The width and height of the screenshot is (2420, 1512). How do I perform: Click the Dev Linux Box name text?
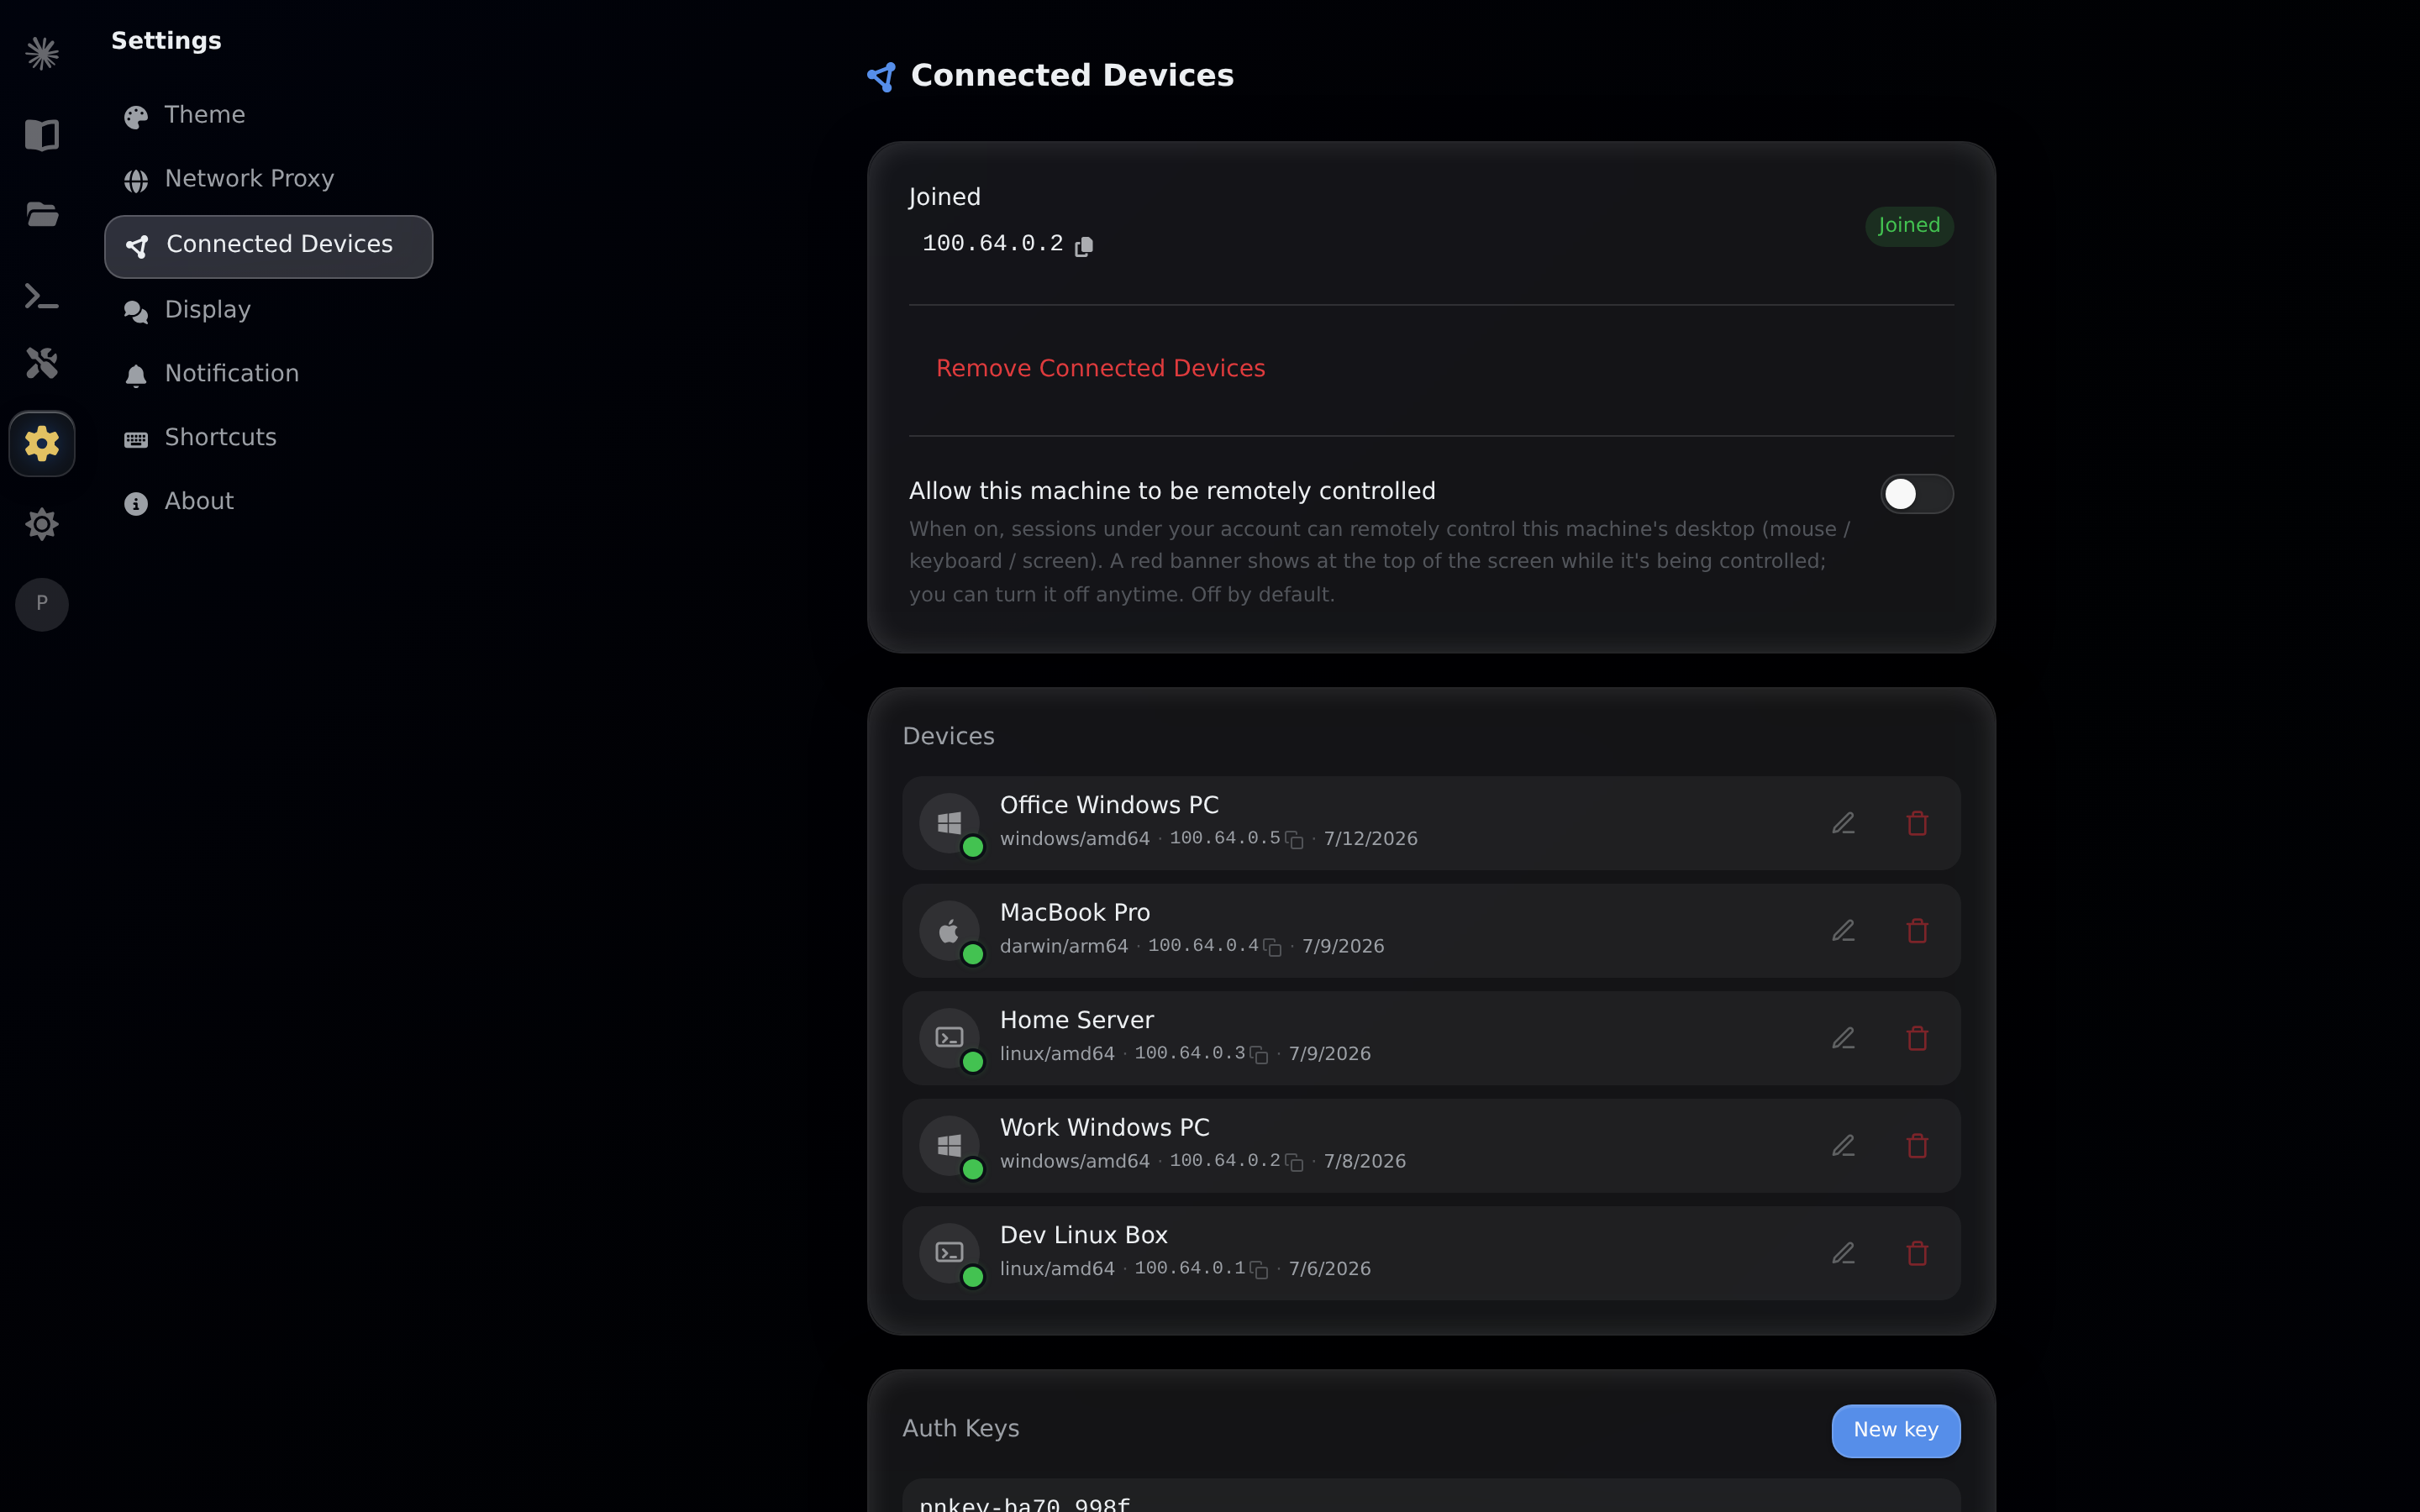tap(1084, 1235)
